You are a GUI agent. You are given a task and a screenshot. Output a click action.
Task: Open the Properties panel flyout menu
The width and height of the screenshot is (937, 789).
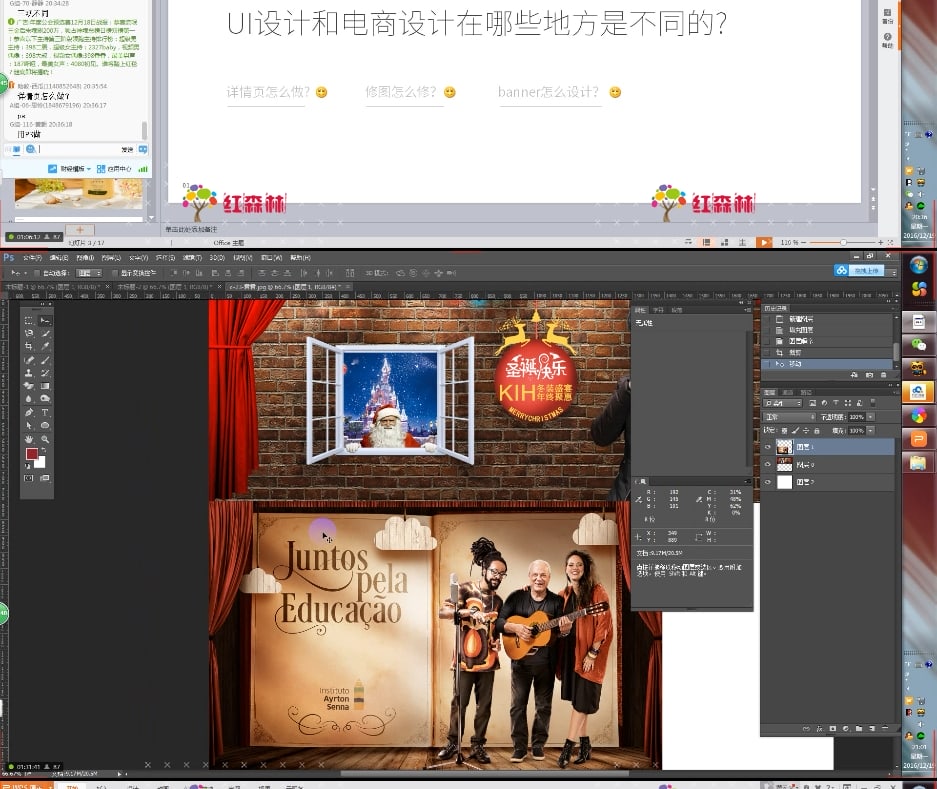[747, 310]
